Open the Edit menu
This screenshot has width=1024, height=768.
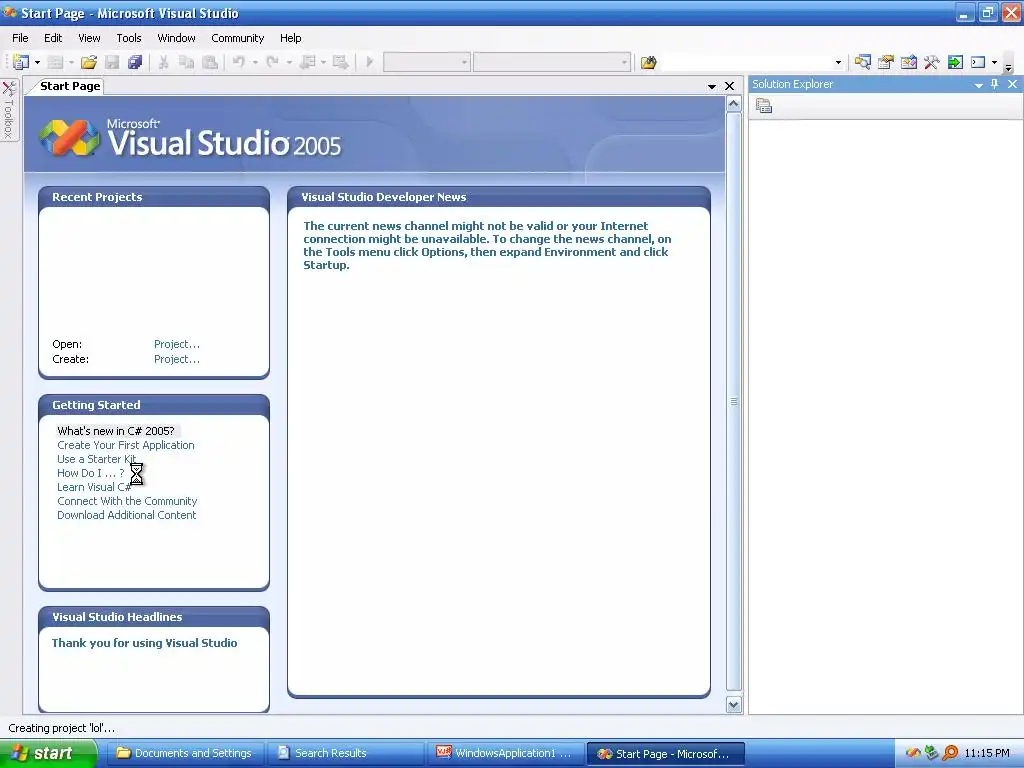[x=53, y=38]
